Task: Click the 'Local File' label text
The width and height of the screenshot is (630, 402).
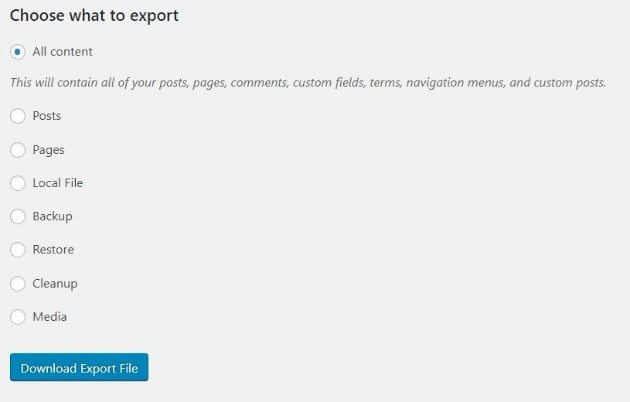Action: (x=58, y=183)
